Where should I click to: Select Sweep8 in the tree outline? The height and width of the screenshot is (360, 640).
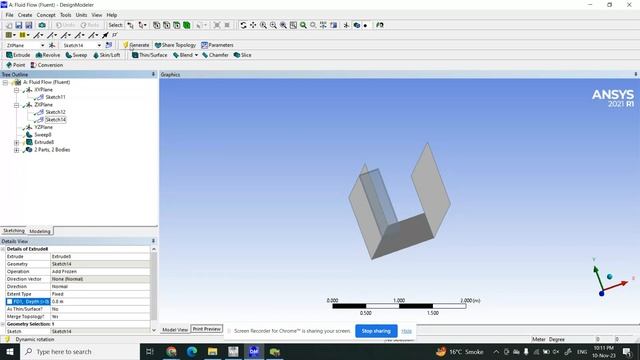click(43, 135)
